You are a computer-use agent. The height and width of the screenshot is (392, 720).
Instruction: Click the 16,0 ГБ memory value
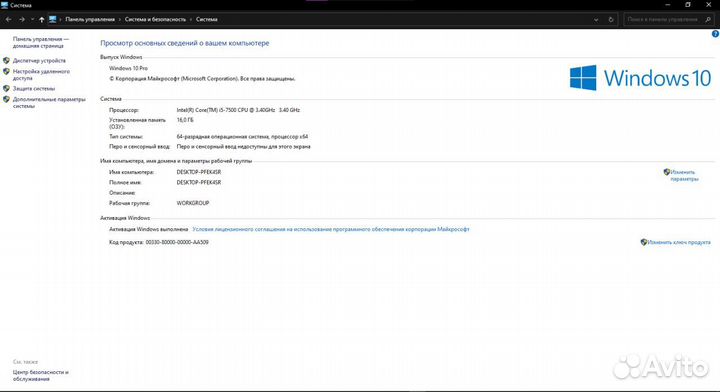click(185, 120)
